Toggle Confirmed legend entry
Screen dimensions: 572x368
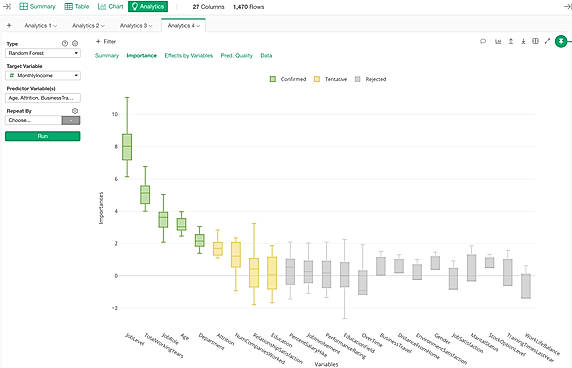pyautogui.click(x=288, y=79)
